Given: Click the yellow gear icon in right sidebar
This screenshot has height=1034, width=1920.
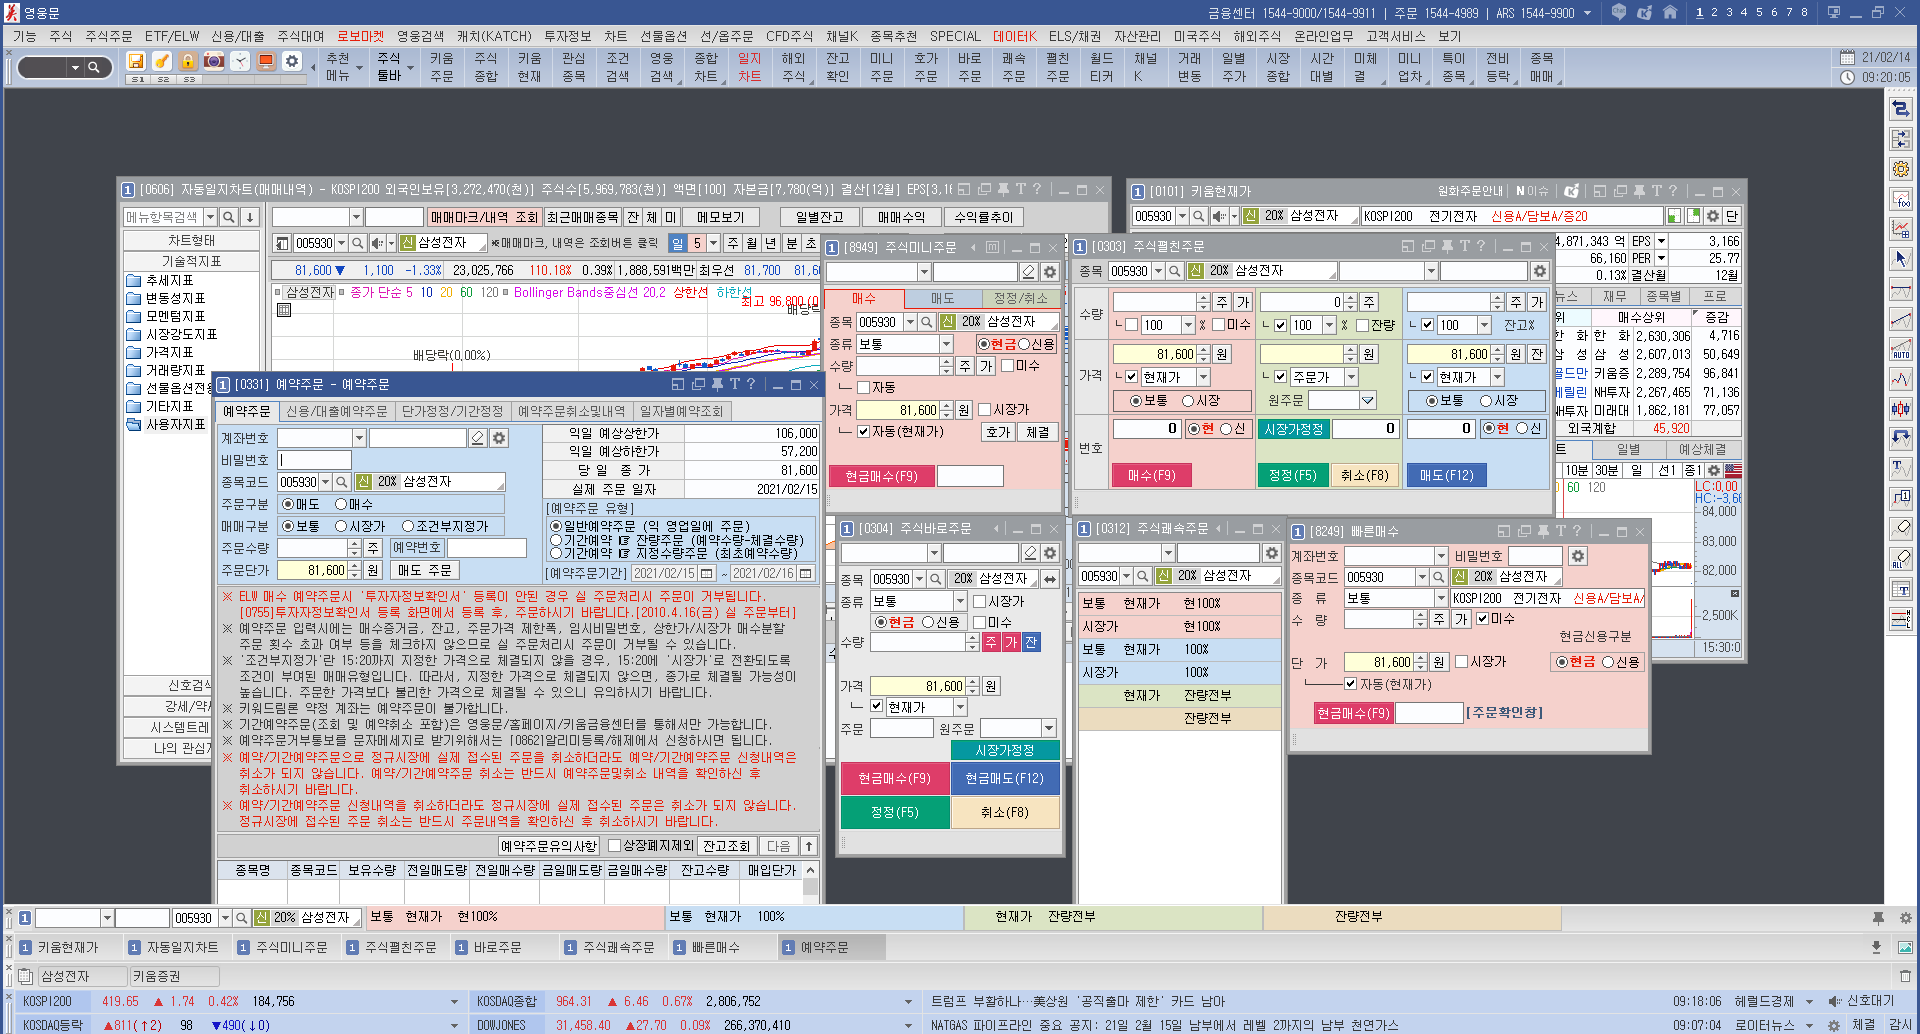Looking at the screenshot, I should click(x=1901, y=169).
